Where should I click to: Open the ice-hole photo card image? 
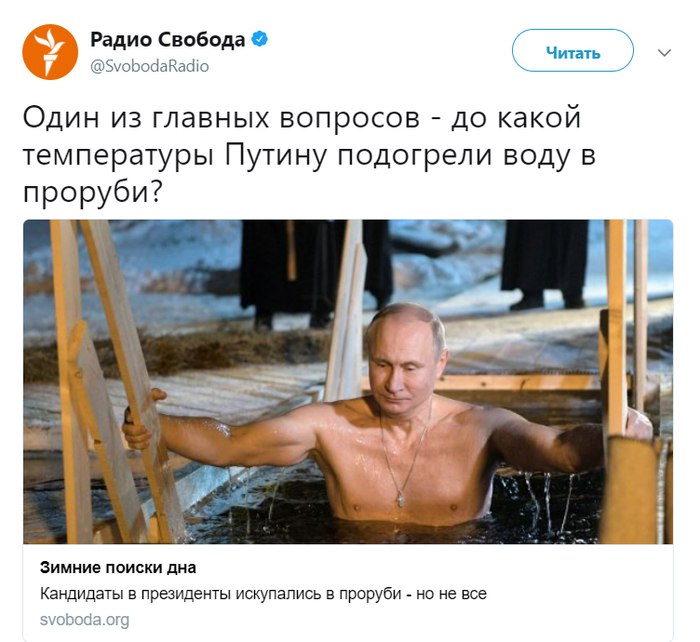[x=348, y=382]
